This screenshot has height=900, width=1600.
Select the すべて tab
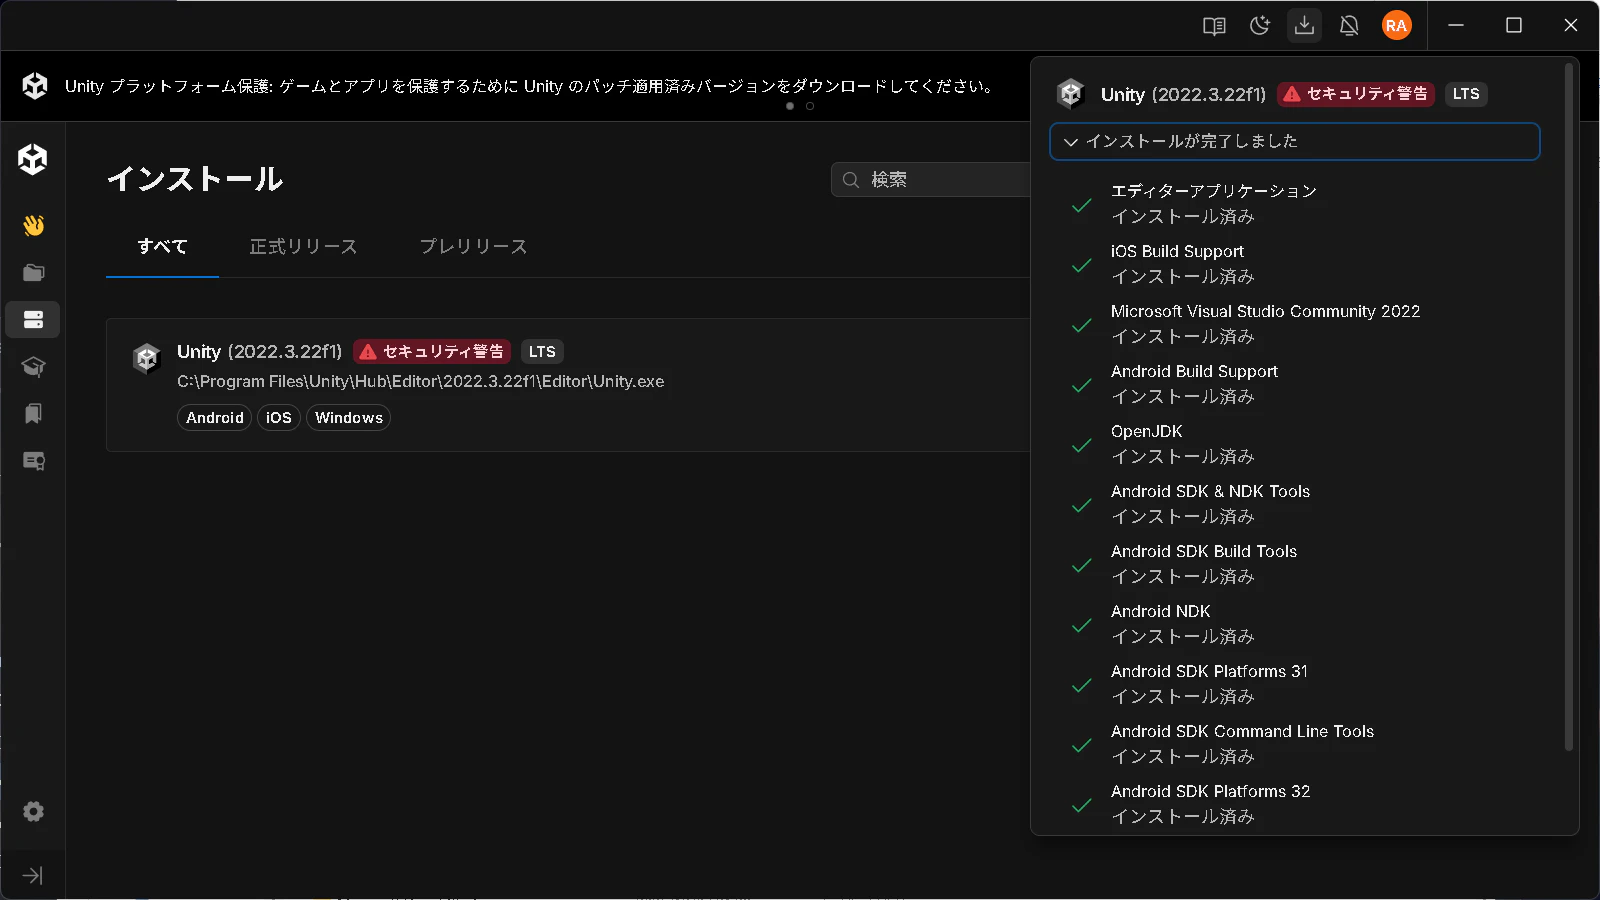[162, 247]
